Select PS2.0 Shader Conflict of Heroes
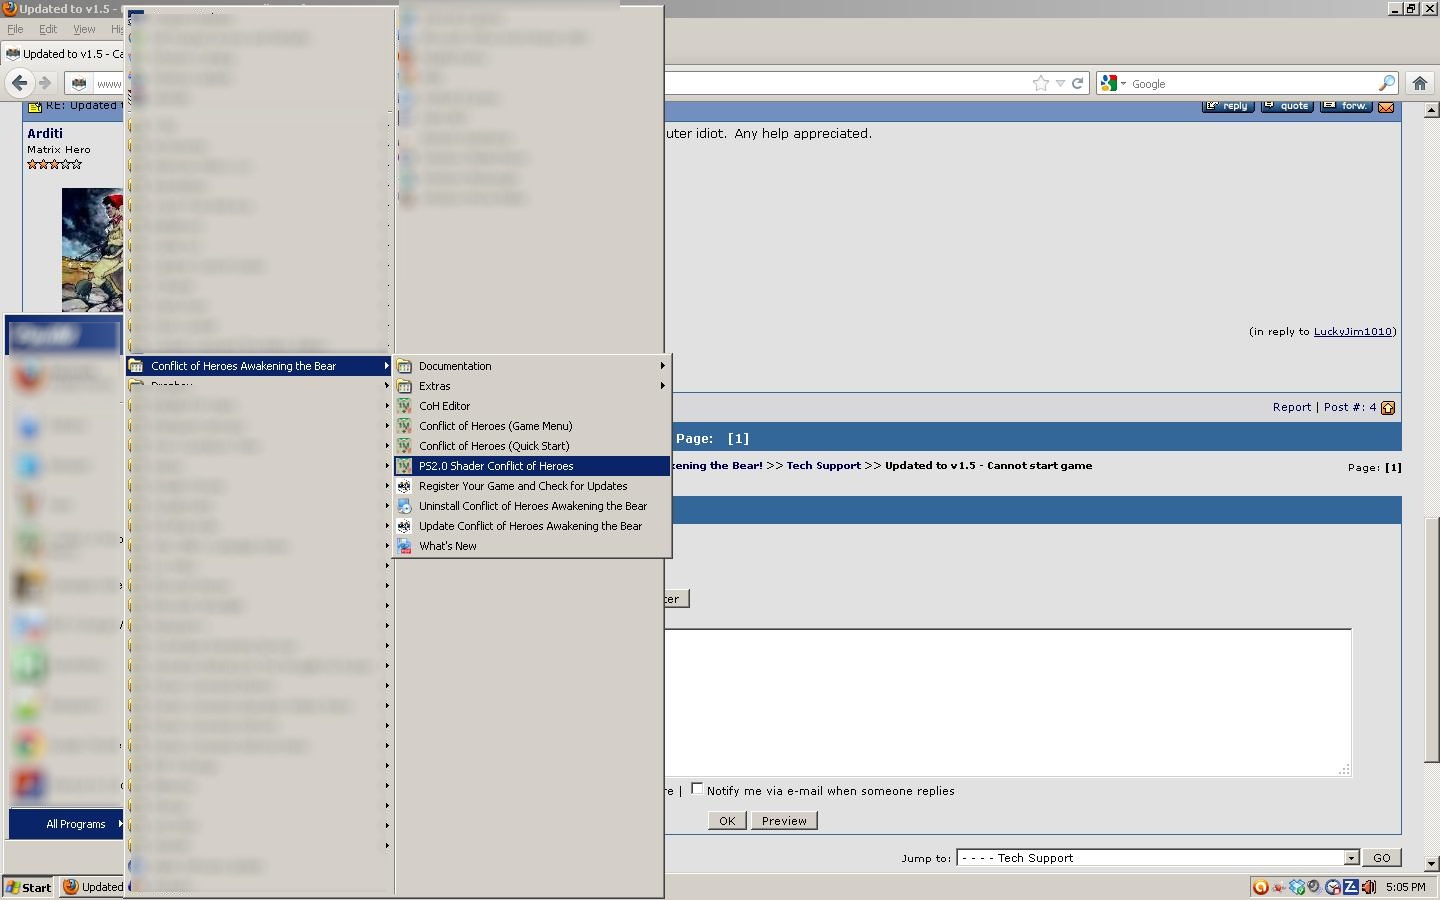Viewport: 1440px width, 900px height. tap(532, 466)
